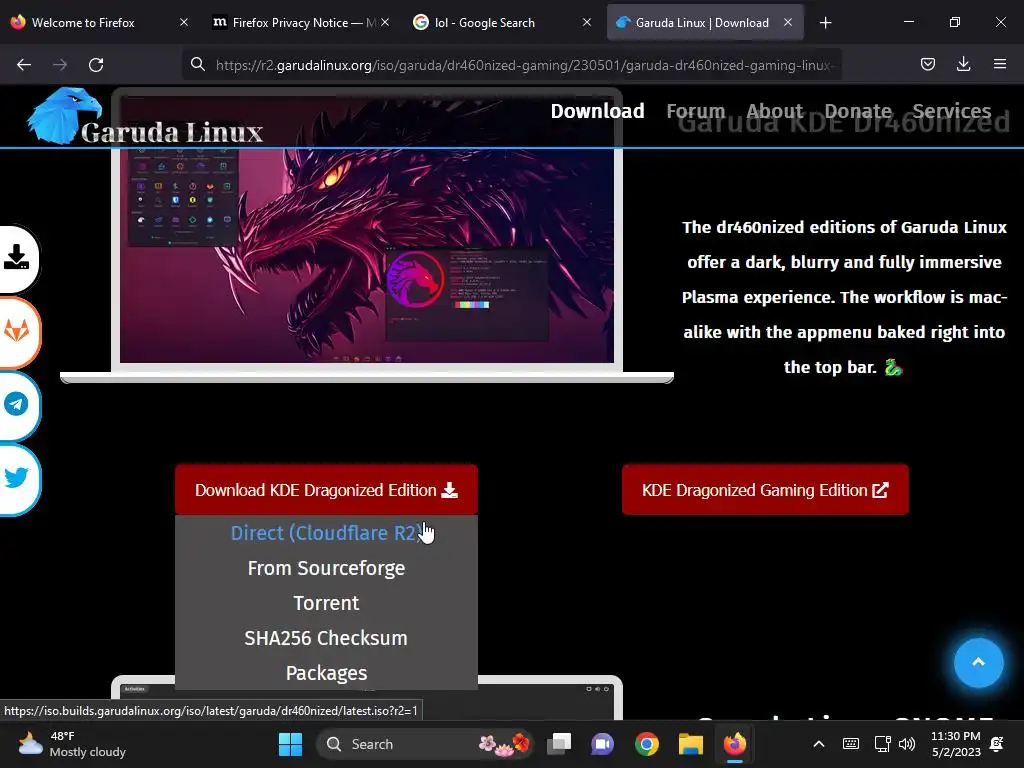Show hidden system tray icons
1024x768 pixels.
(x=818, y=744)
